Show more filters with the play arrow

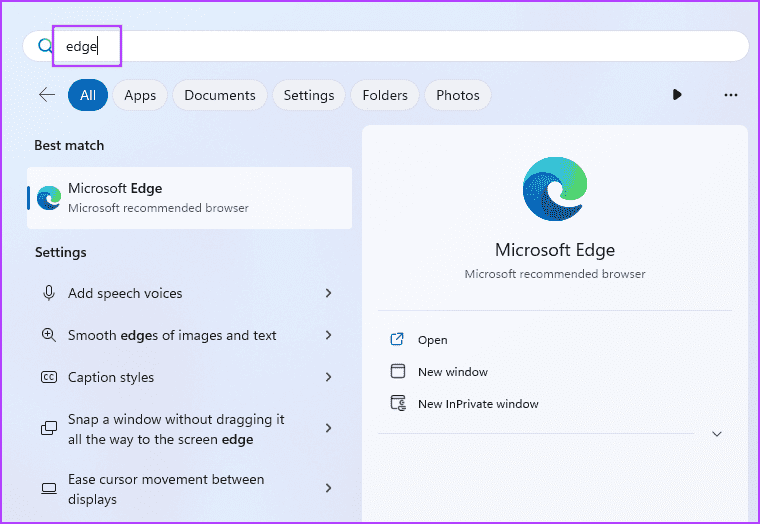point(677,95)
